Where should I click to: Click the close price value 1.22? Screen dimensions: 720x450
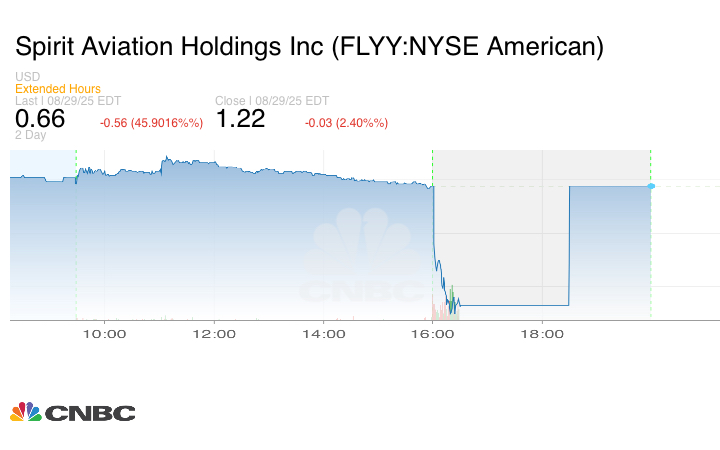(240, 119)
